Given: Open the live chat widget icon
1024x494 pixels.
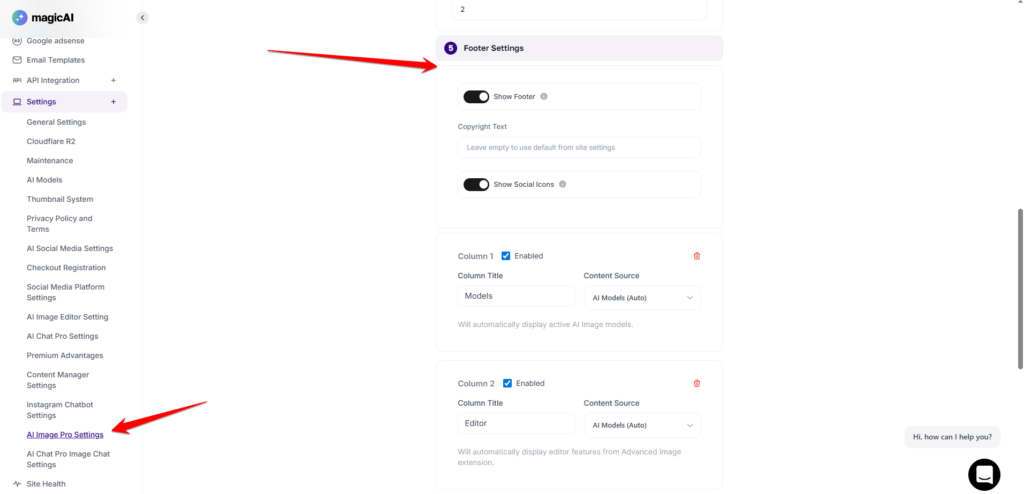Looking at the screenshot, I should 983,474.
